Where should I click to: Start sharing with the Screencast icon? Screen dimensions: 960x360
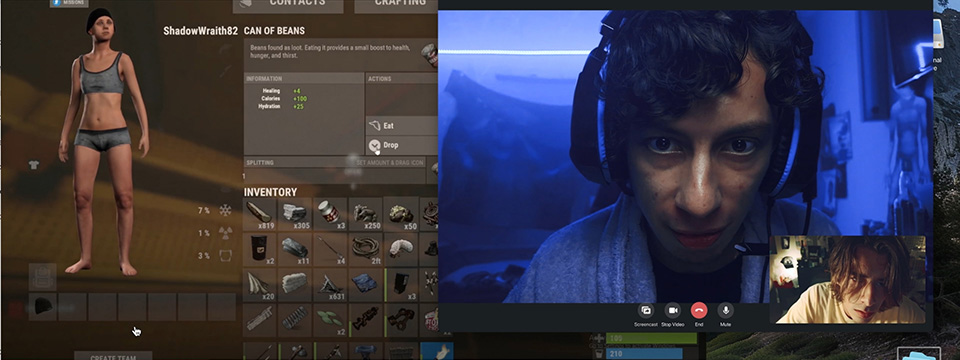645,310
